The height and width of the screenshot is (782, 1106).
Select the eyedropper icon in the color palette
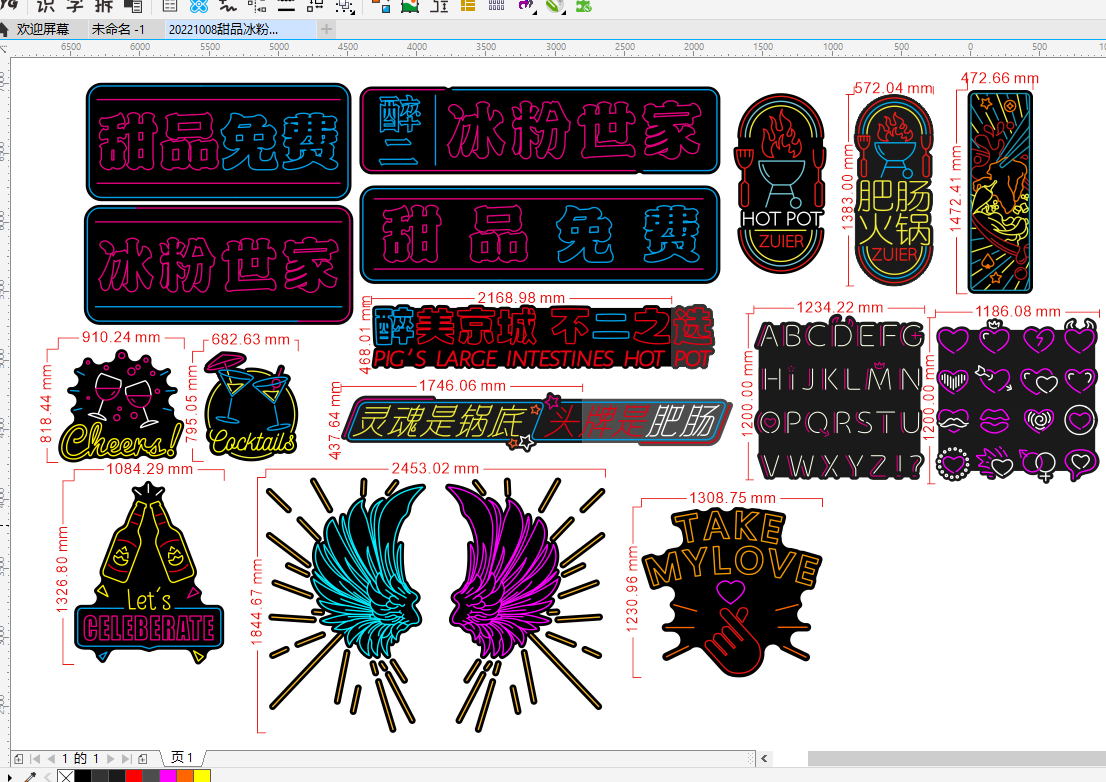[30, 776]
